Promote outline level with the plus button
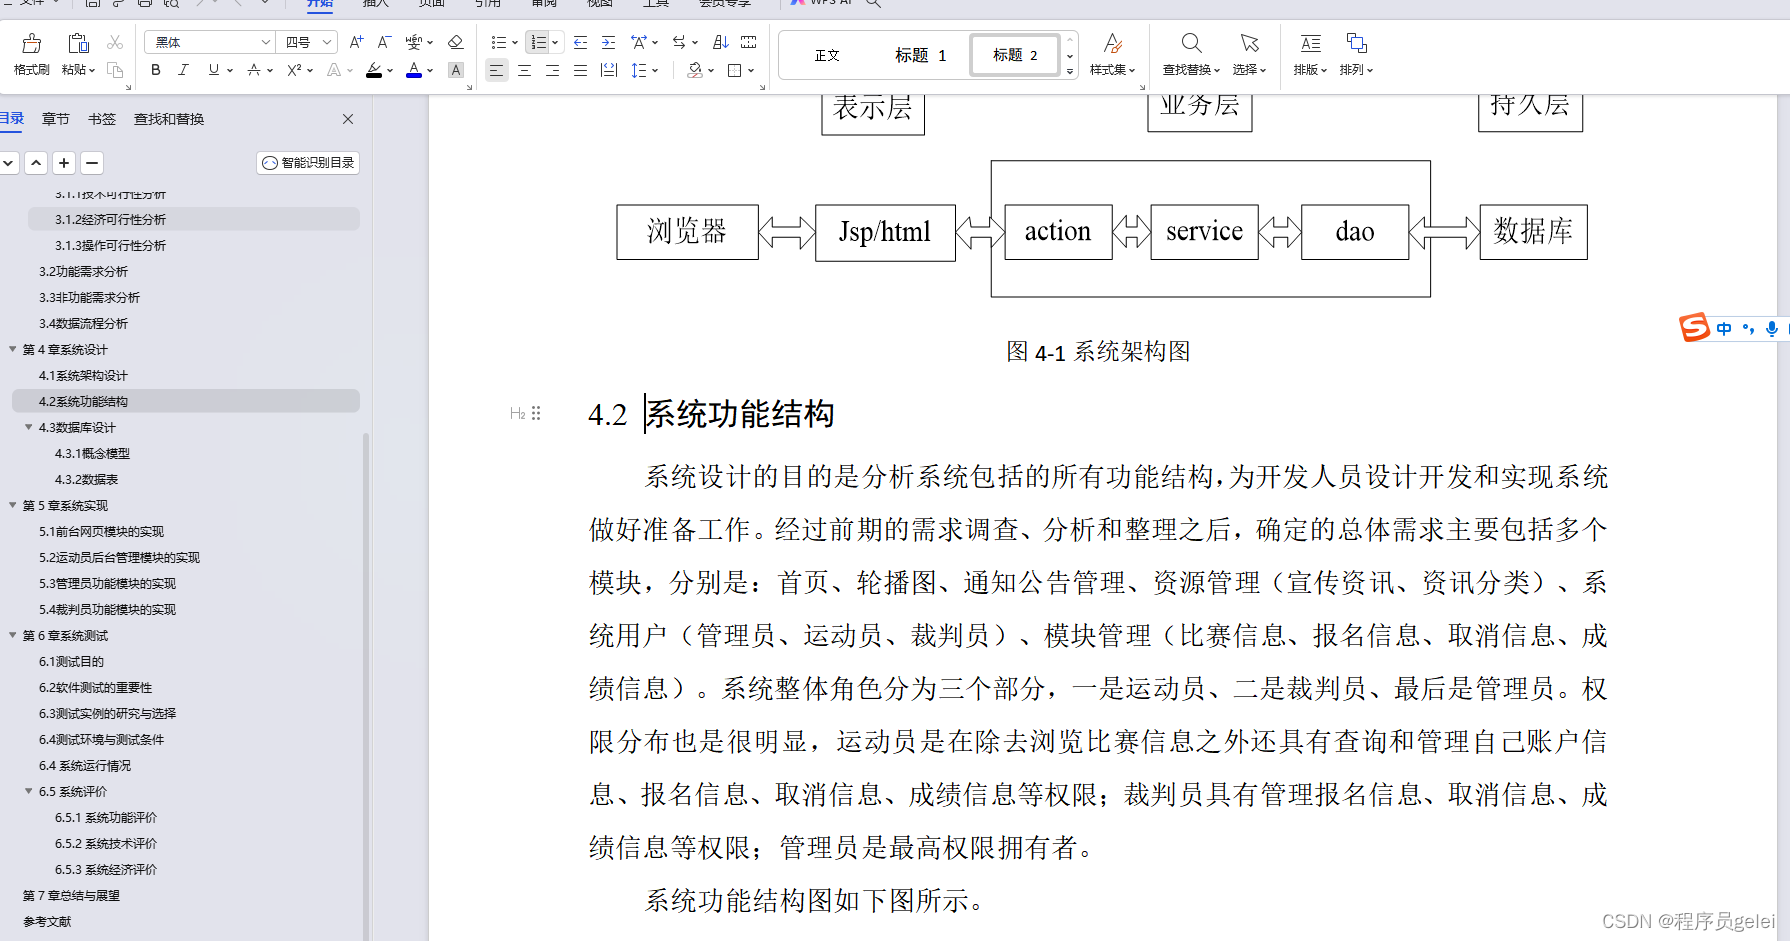Image resolution: width=1790 pixels, height=941 pixels. click(64, 163)
